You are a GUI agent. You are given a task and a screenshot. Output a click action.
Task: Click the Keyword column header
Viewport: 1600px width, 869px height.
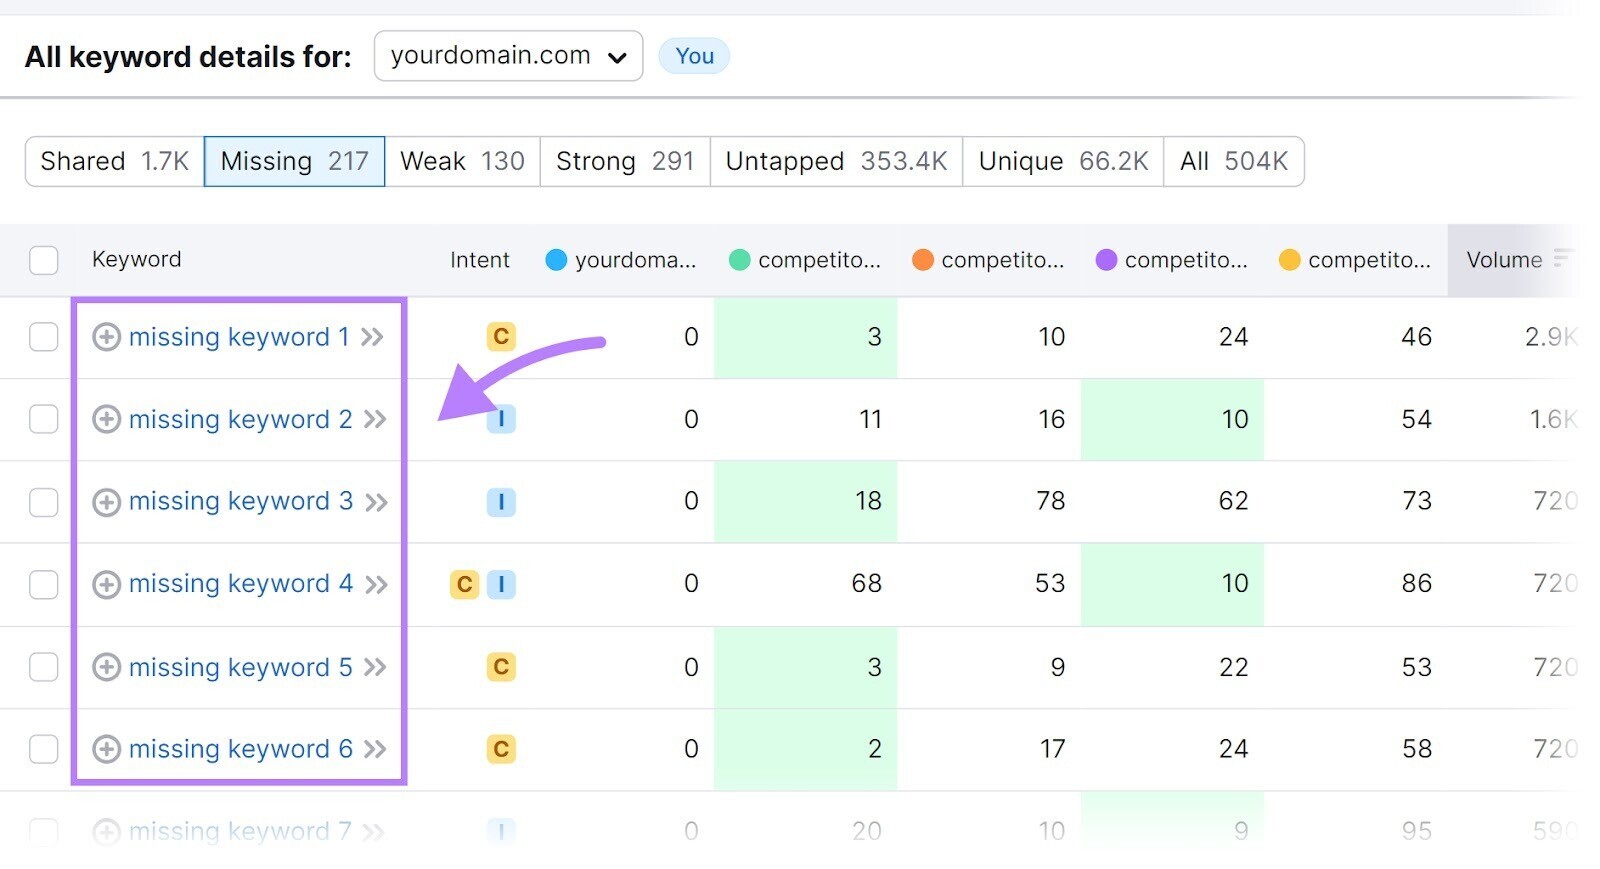[x=137, y=260]
